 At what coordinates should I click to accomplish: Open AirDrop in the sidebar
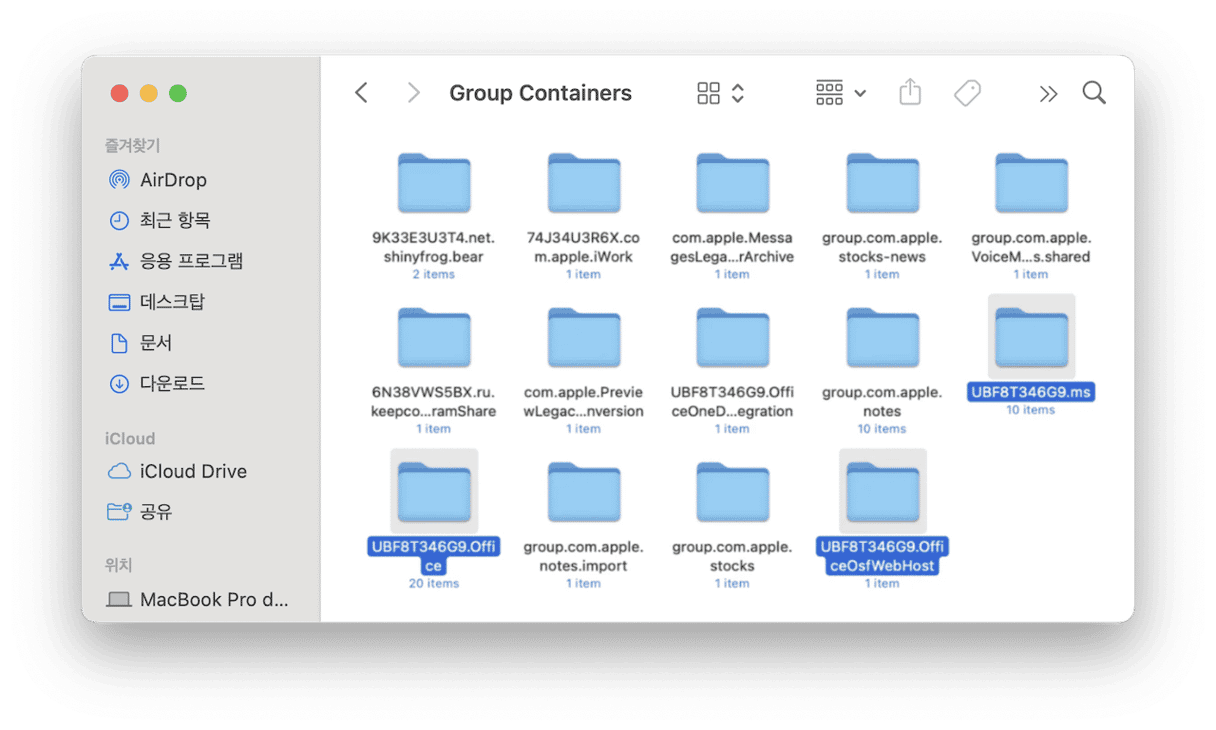pyautogui.click(x=157, y=180)
